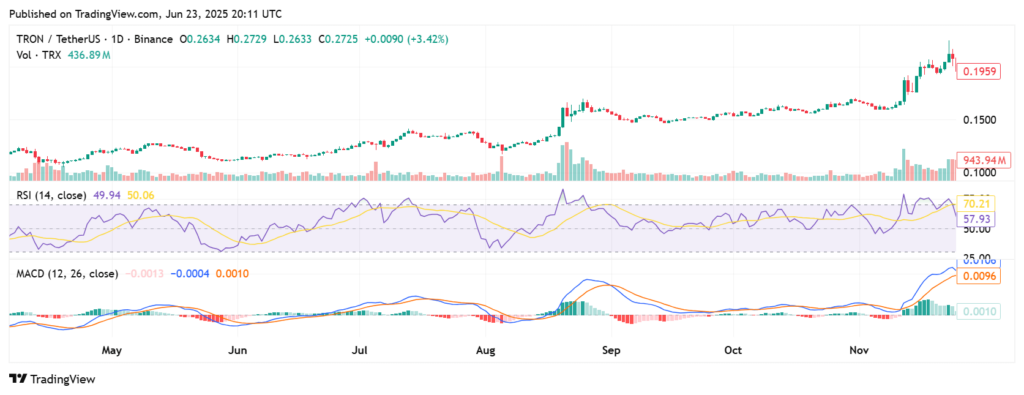Select the MACD (12, 26, close) legend
The height and width of the screenshot is (395, 1024).
pos(67,274)
